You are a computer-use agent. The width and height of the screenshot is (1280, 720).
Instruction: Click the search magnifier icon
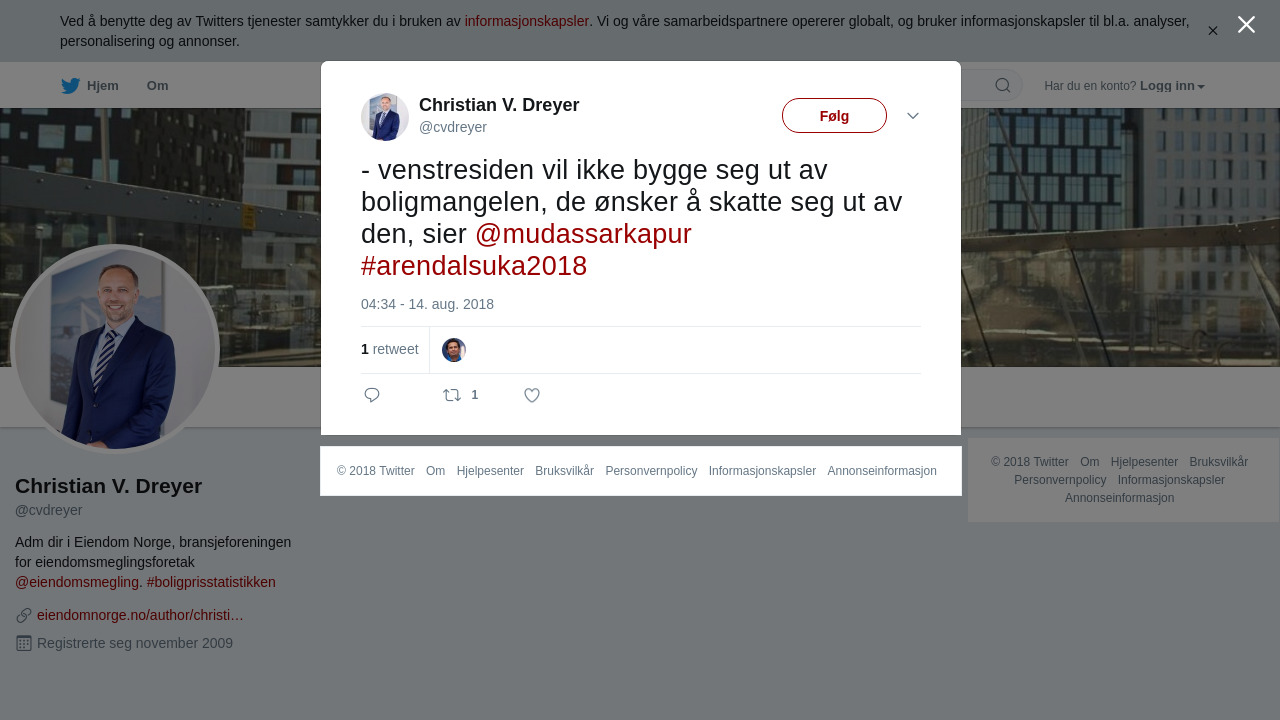pyautogui.click(x=1002, y=85)
